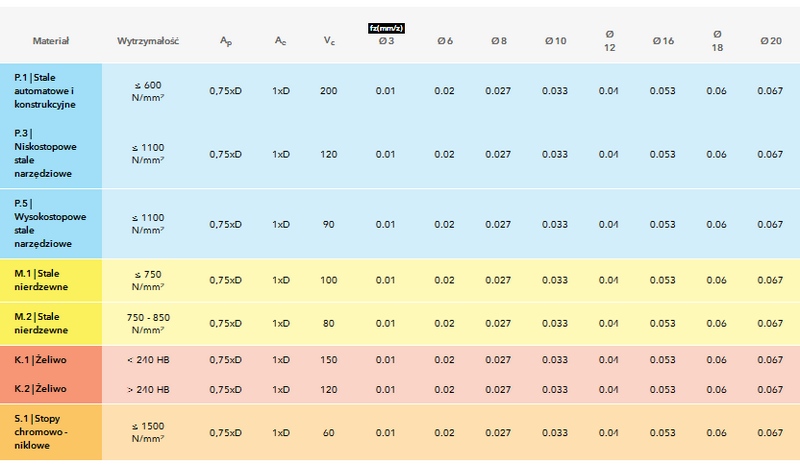Click the 750 - 850 N/mm² strength cell
800x464 pixels.
click(x=148, y=323)
